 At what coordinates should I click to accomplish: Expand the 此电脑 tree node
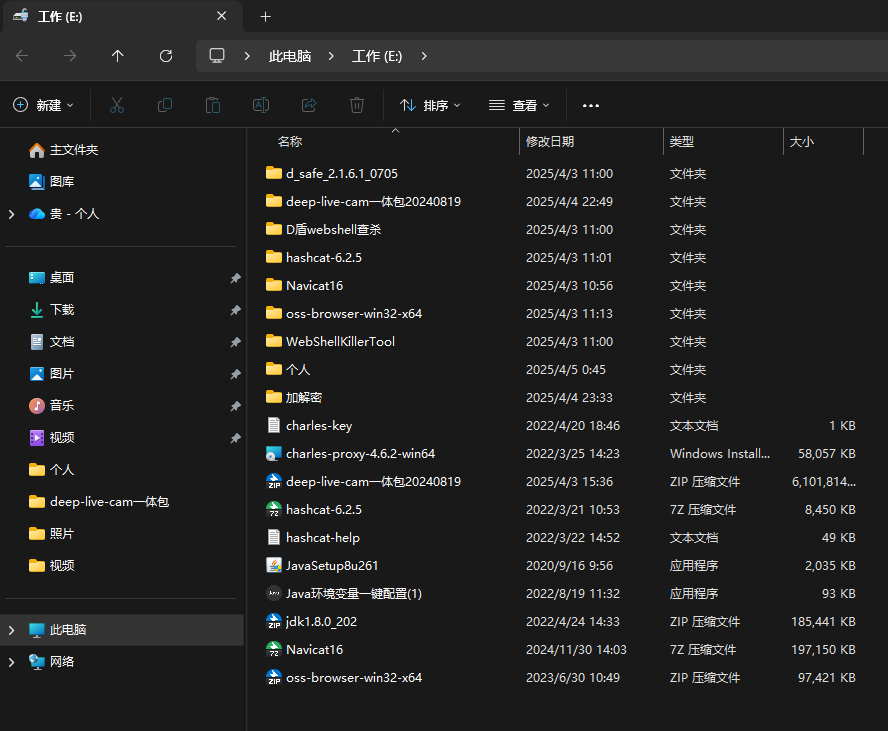coord(12,630)
